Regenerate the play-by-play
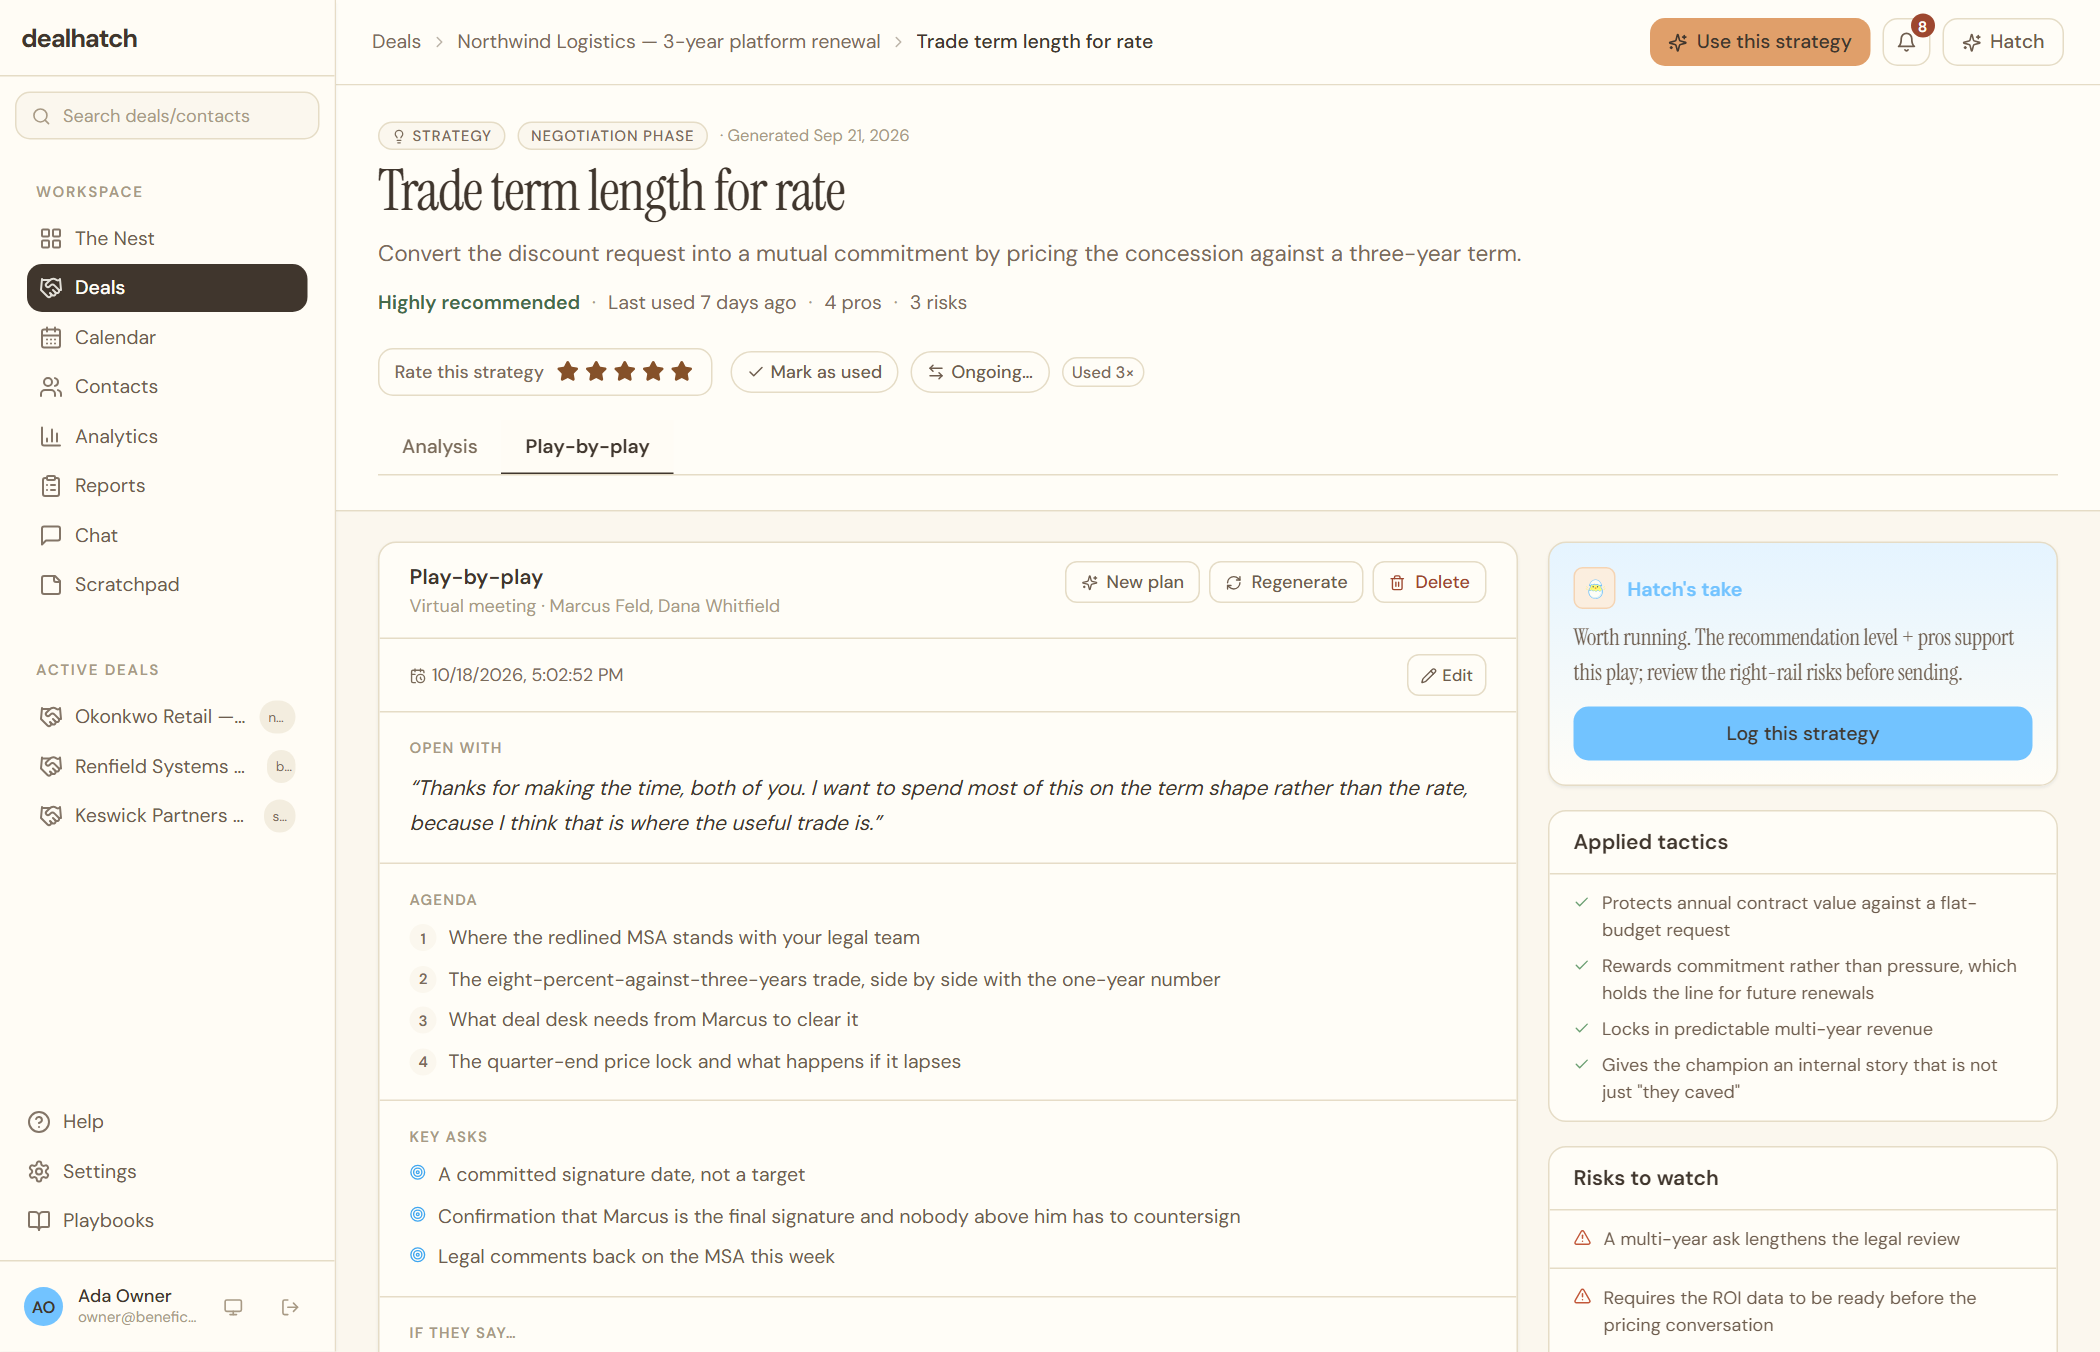The width and height of the screenshot is (2100, 1352). [1286, 582]
